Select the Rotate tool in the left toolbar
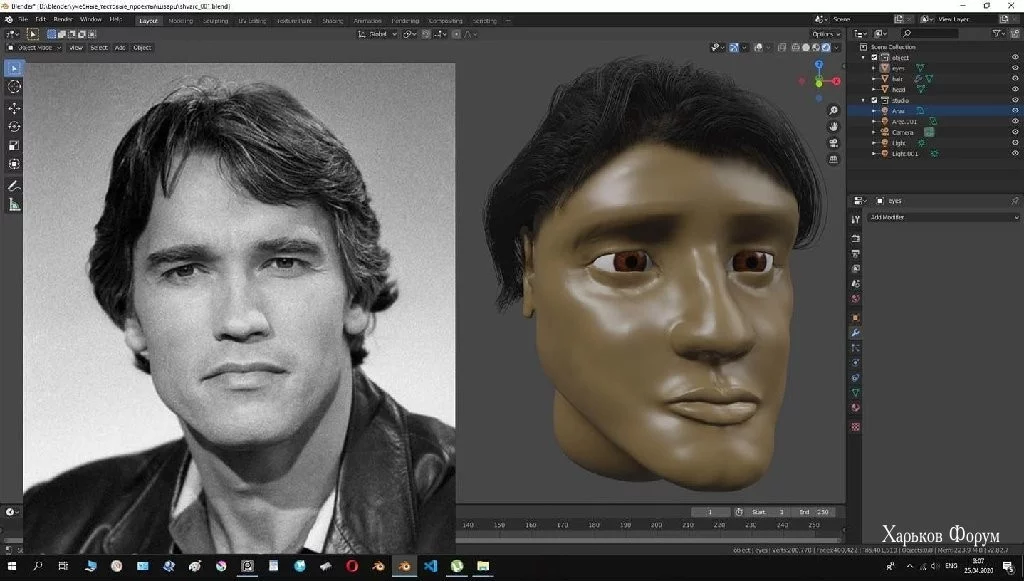Screen dimensions: 1024x581 pos(14,127)
